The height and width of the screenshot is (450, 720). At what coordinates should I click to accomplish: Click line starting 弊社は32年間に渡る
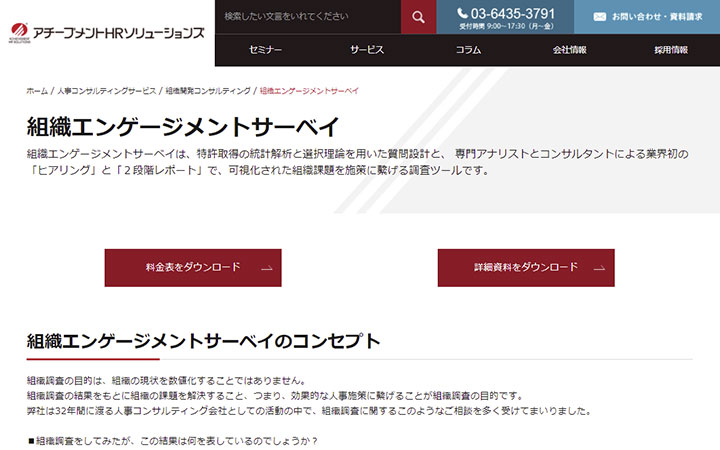309,411
